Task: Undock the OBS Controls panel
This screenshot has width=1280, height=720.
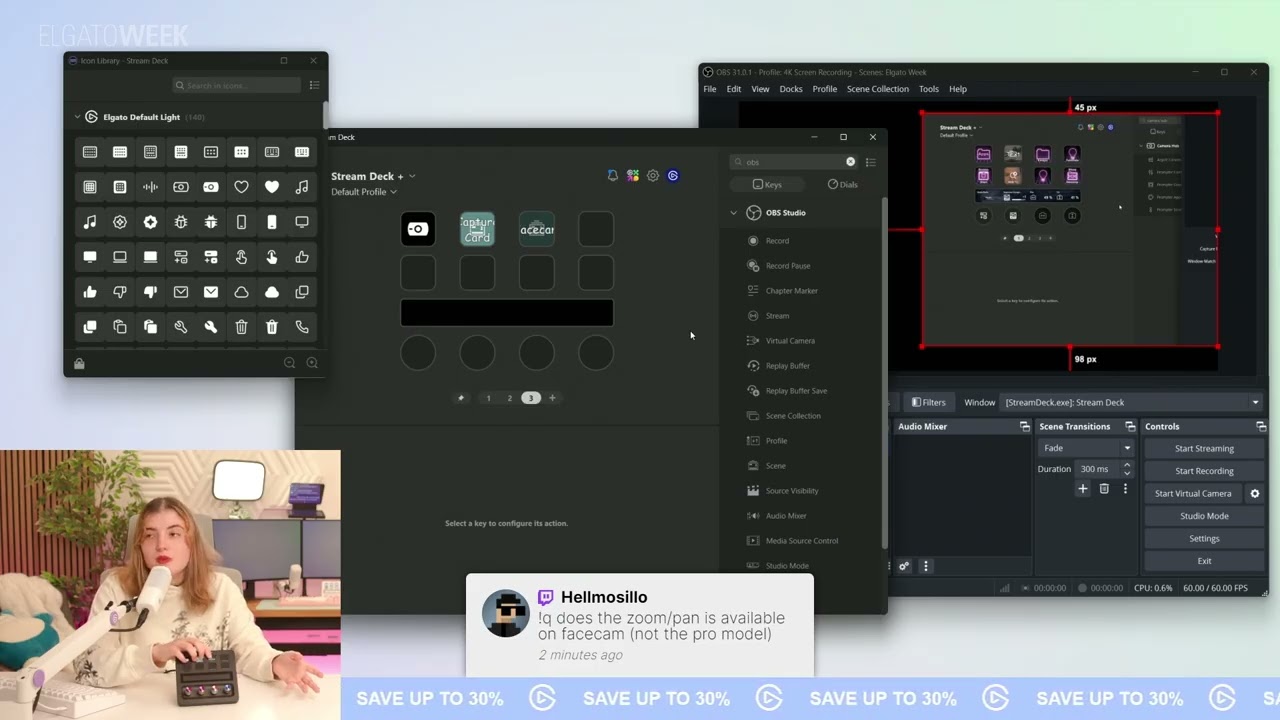Action: tap(1260, 426)
